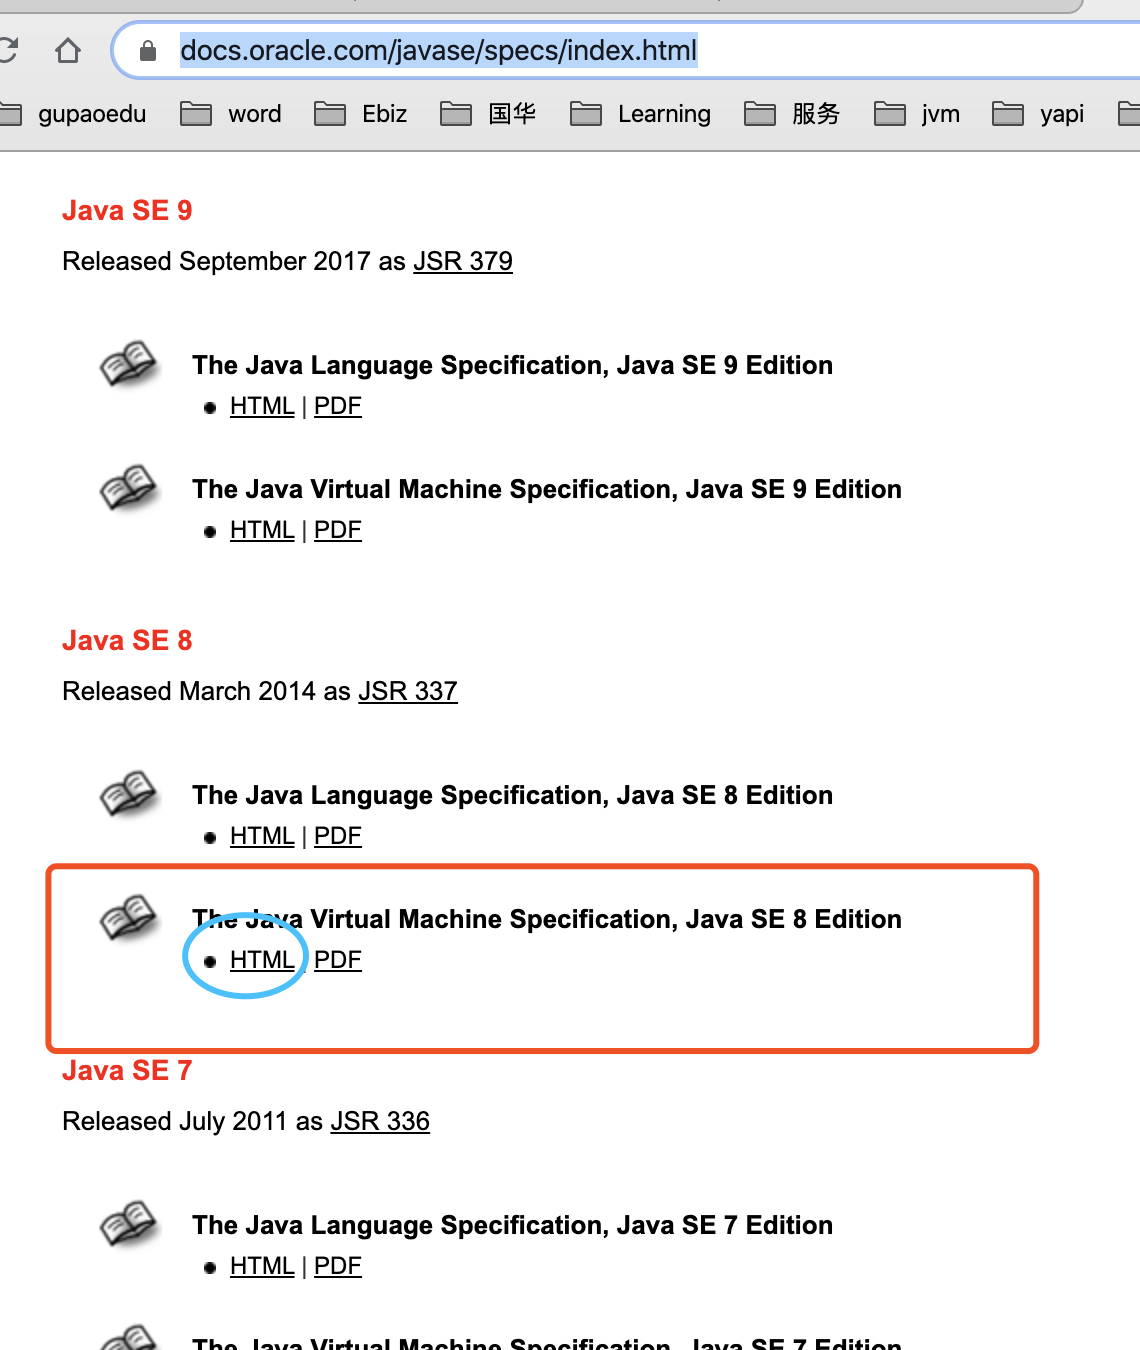1140x1350 pixels.
Task: Open the word bookmark folder
Action: coord(231,114)
